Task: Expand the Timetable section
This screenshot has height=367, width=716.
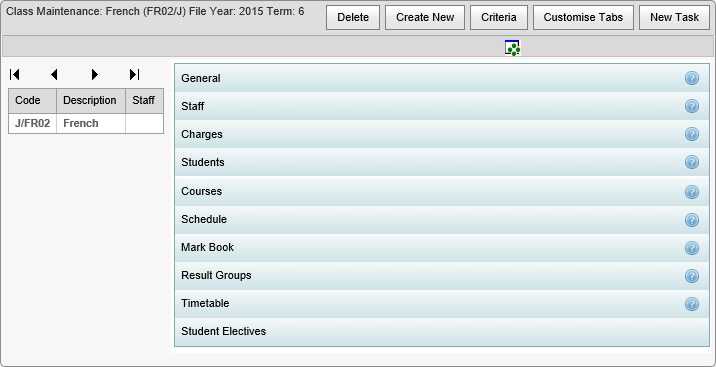Action: click(442, 304)
